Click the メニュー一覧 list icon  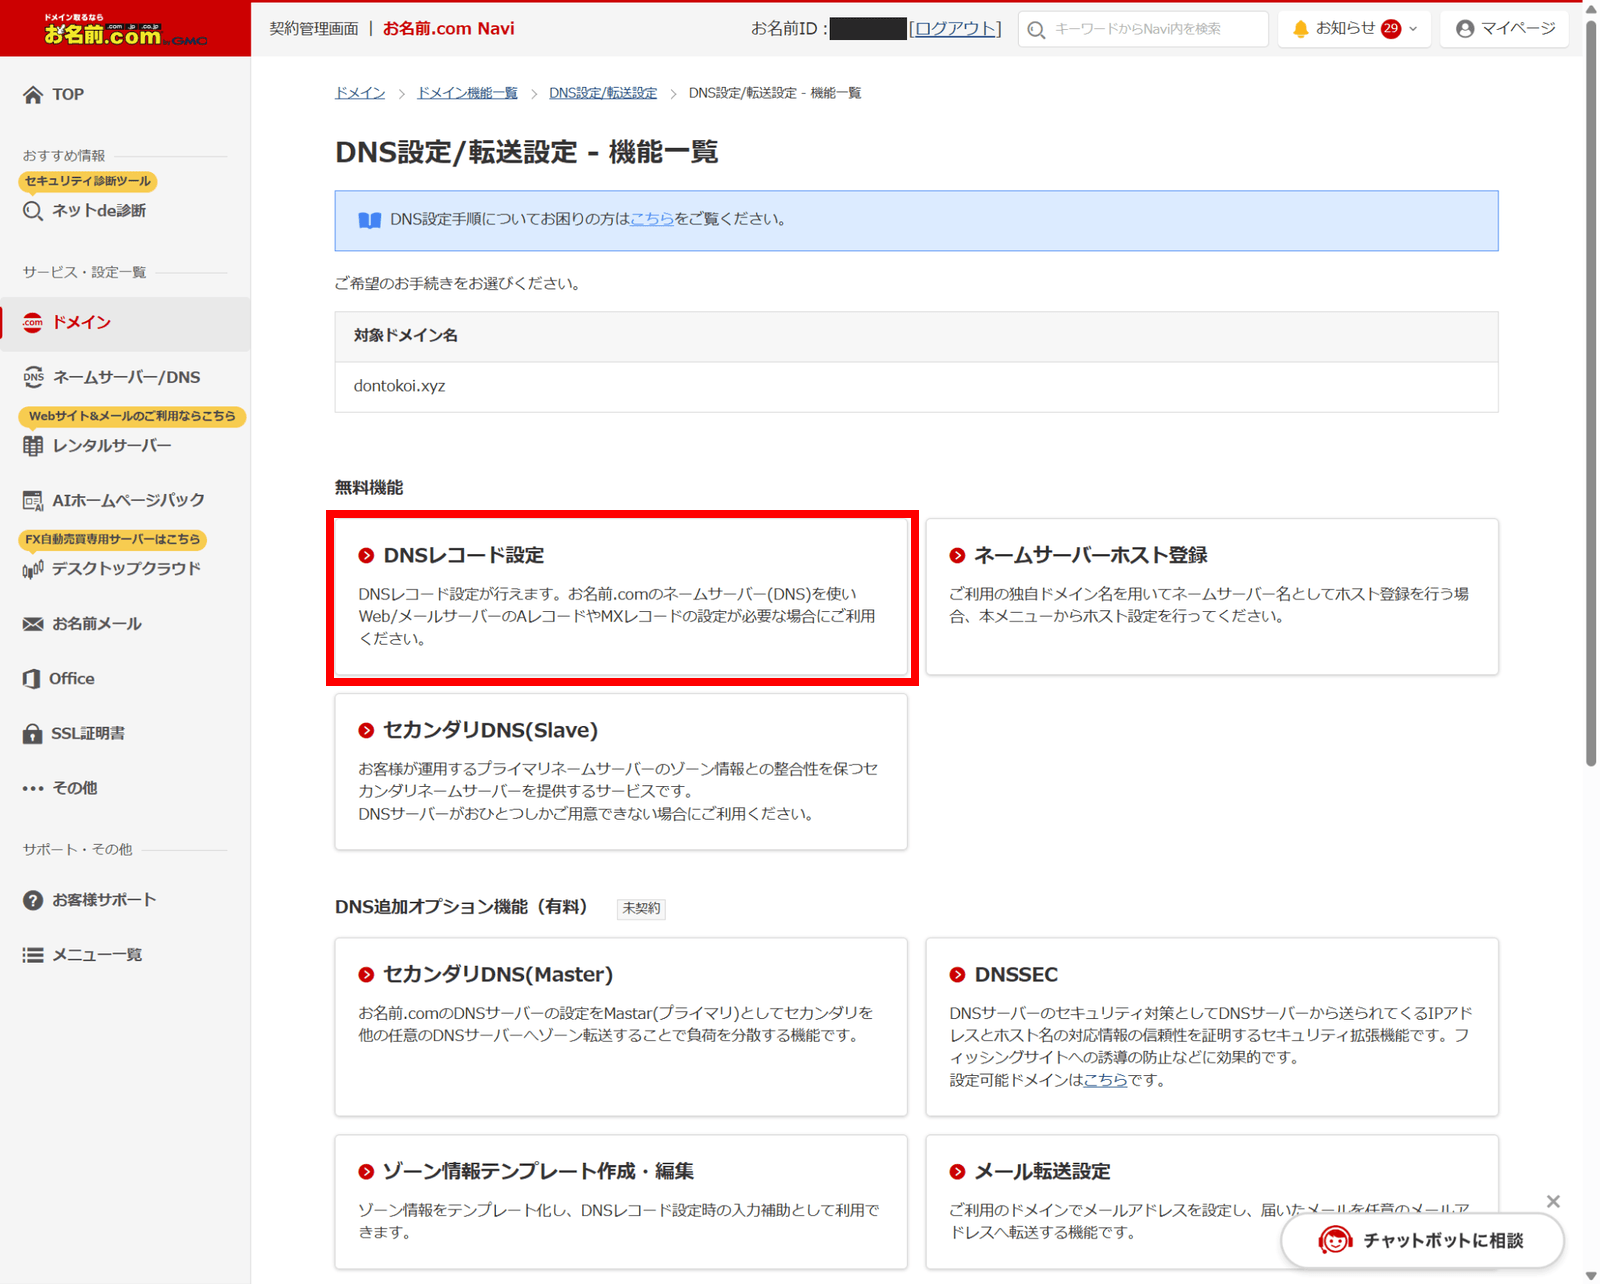pyautogui.click(x=33, y=955)
